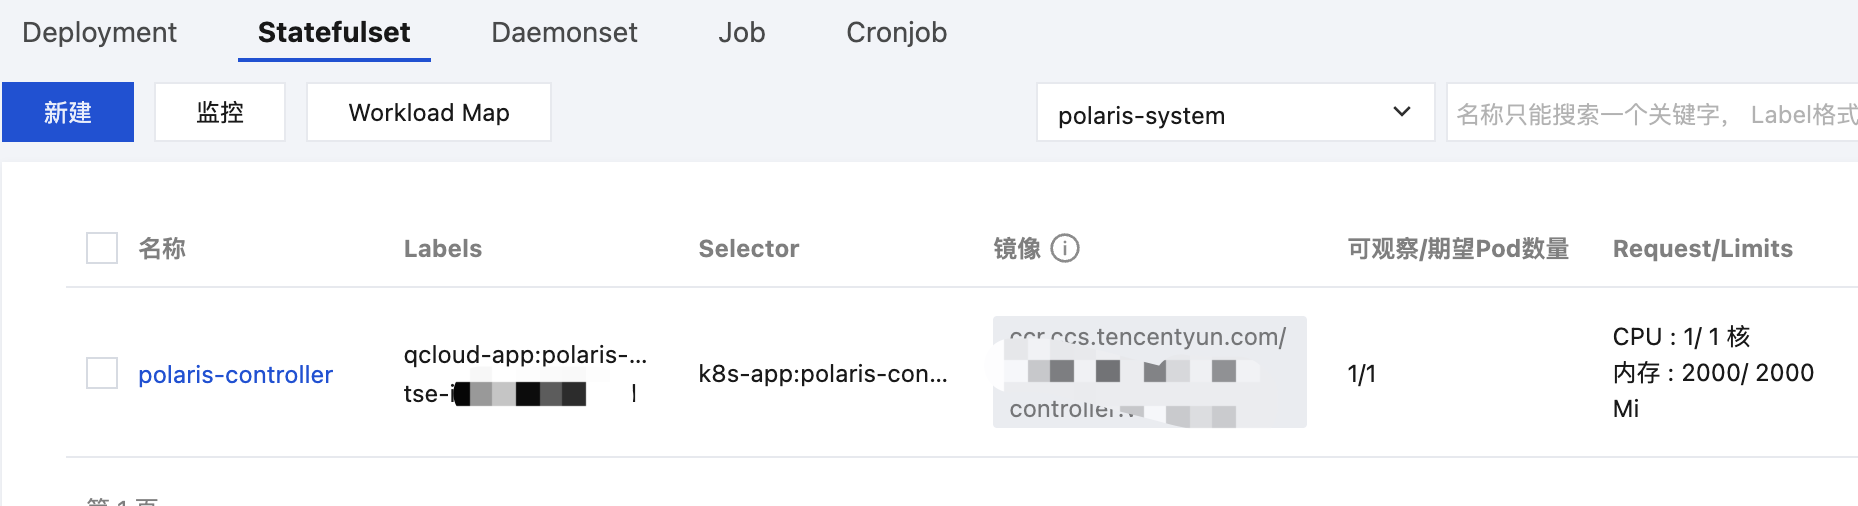Select the polaris-system namespace combo box
The width and height of the screenshot is (1858, 506).
click(x=1236, y=112)
